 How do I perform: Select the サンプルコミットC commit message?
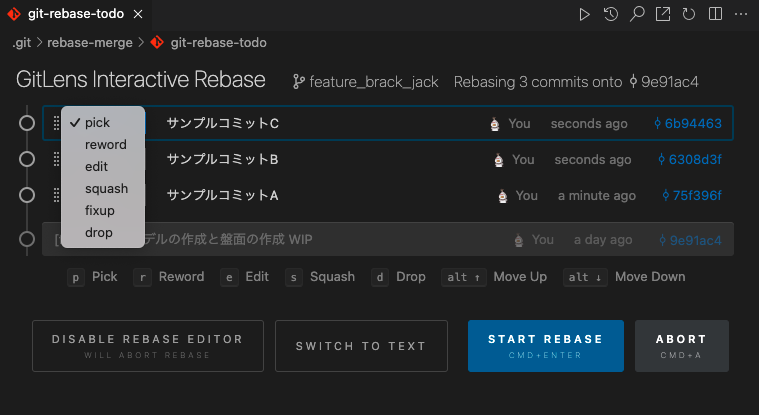(x=223, y=123)
